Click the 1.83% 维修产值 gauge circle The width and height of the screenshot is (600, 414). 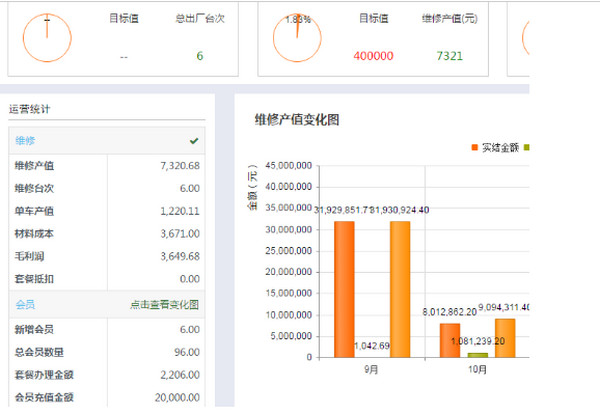[x=297, y=37]
